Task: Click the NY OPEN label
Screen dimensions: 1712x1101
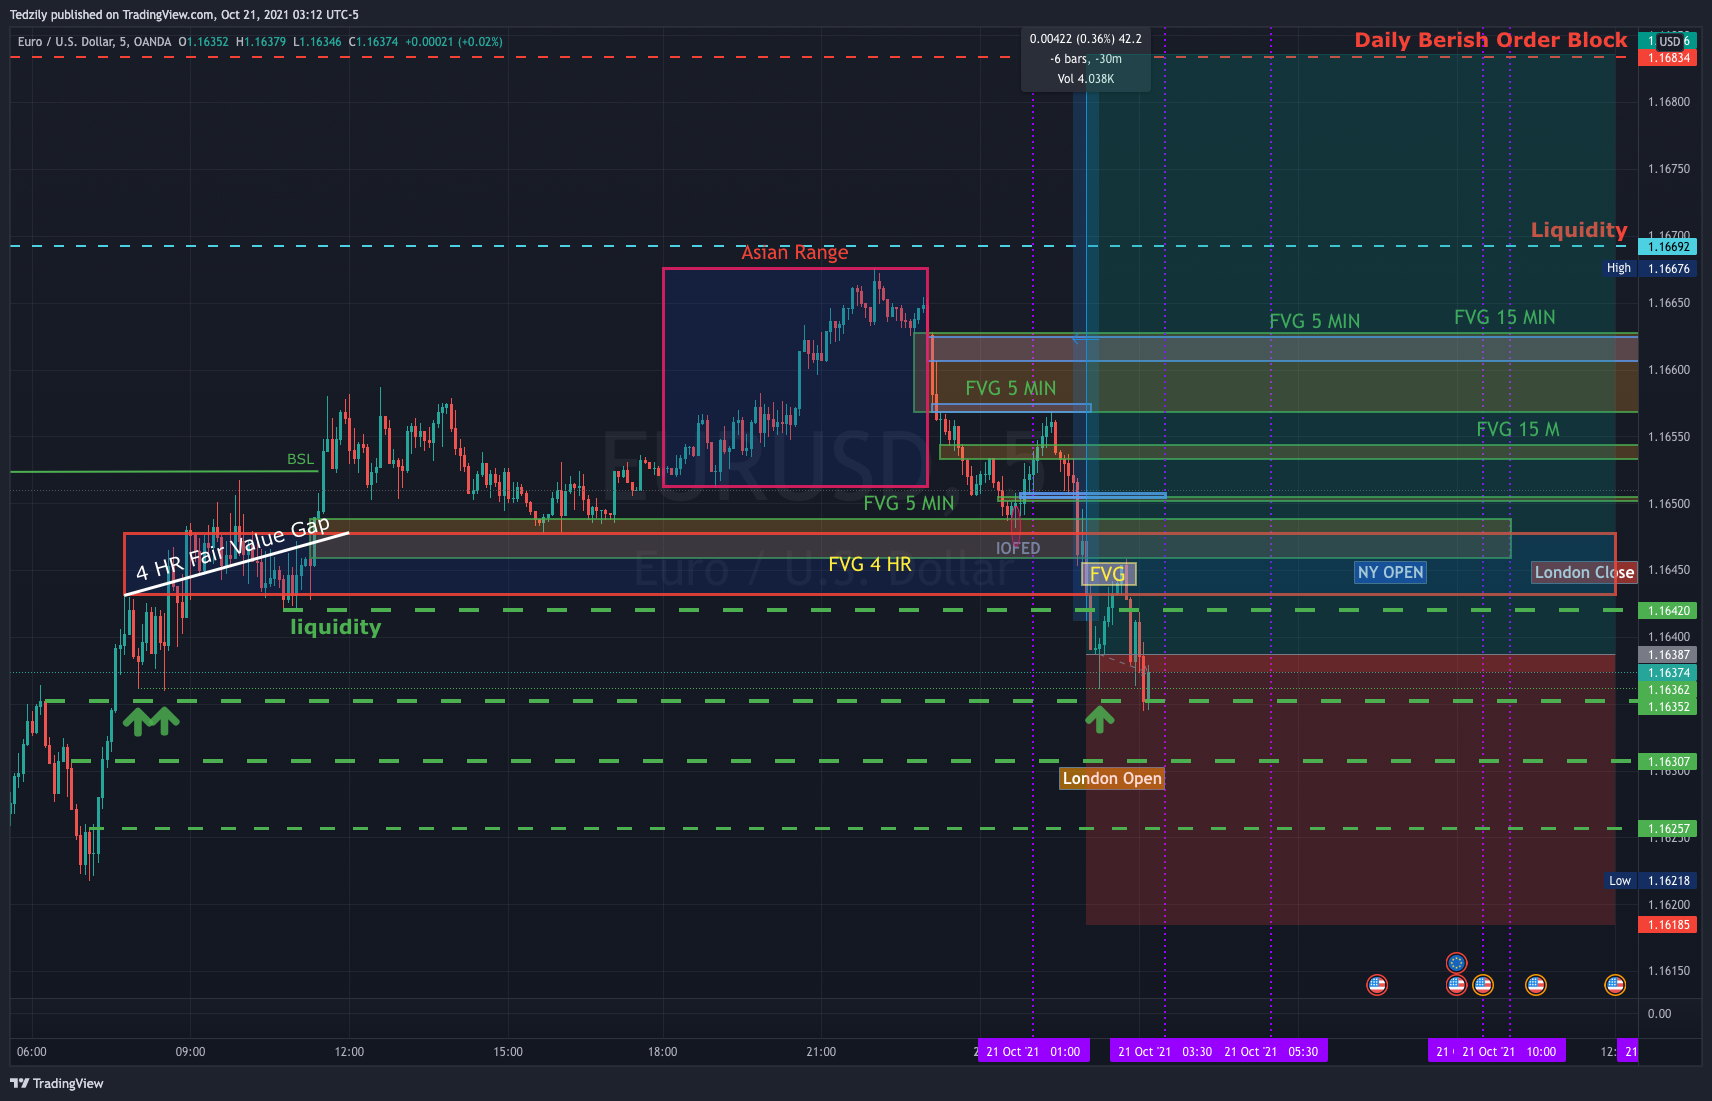Action: (x=1390, y=572)
